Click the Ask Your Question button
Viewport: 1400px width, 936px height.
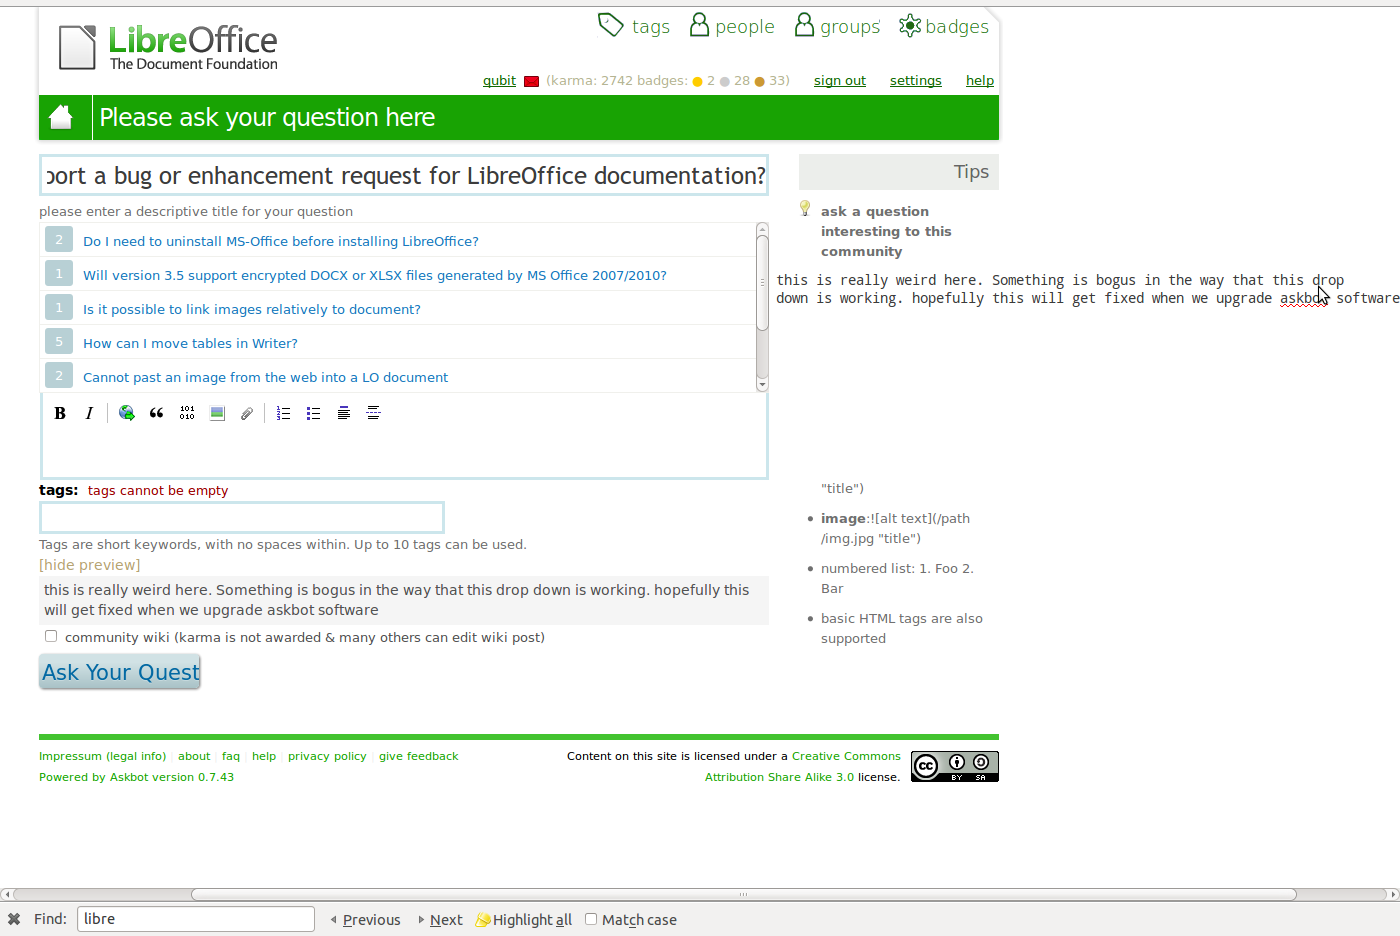click(120, 672)
